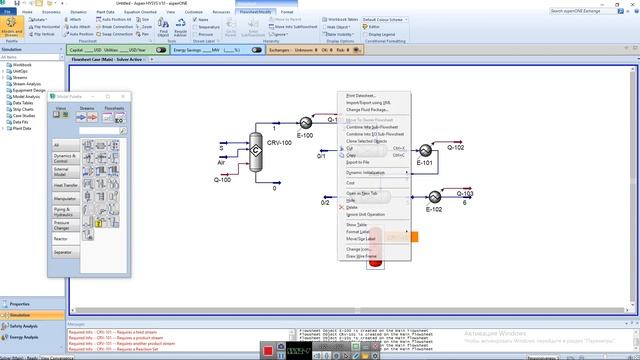Click the E-102 heat exchanger icon
The width and height of the screenshot is (640, 360).
click(435, 197)
